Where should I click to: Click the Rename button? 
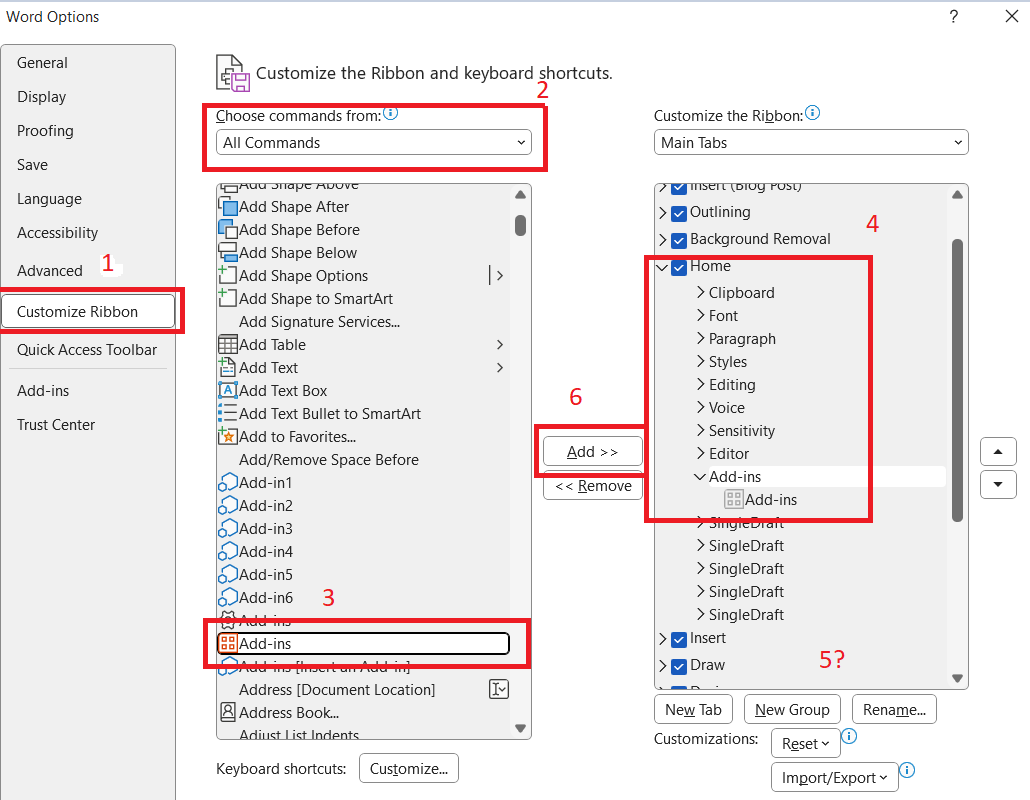(x=894, y=709)
